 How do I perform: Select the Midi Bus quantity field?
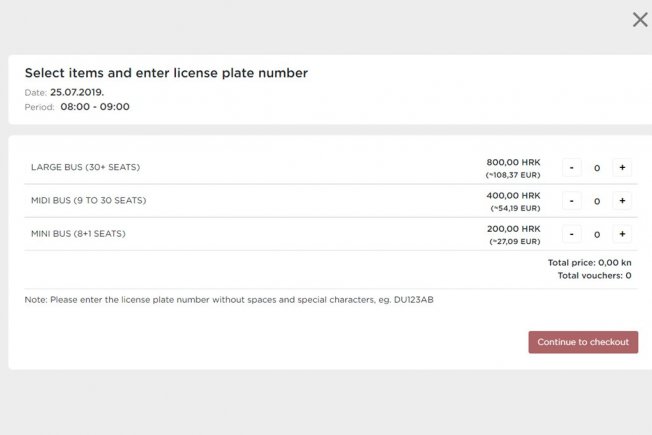tap(597, 201)
